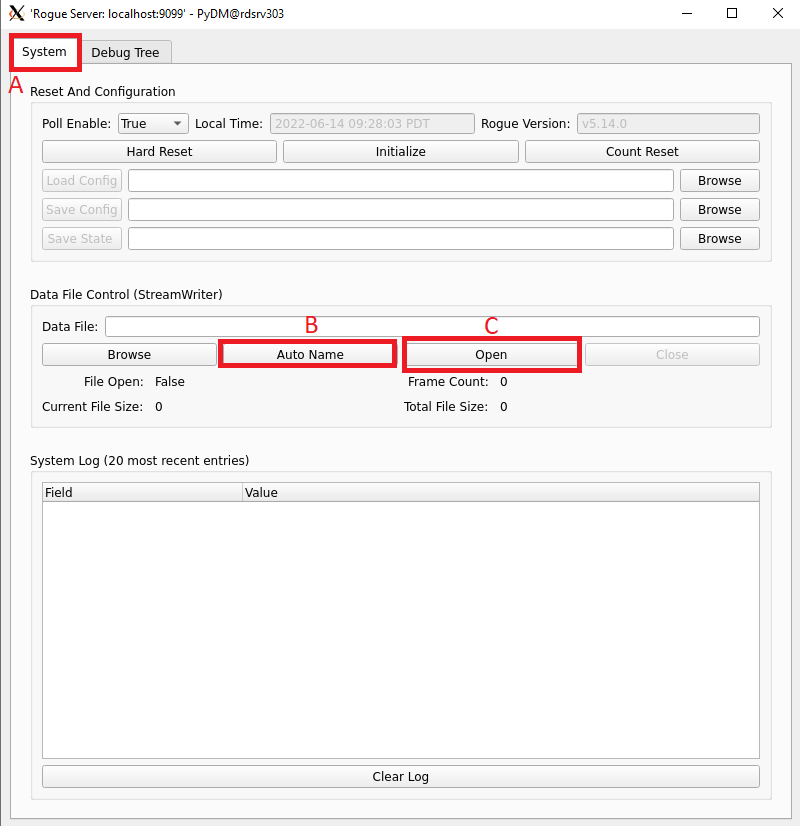Clear the system log

coord(400,776)
